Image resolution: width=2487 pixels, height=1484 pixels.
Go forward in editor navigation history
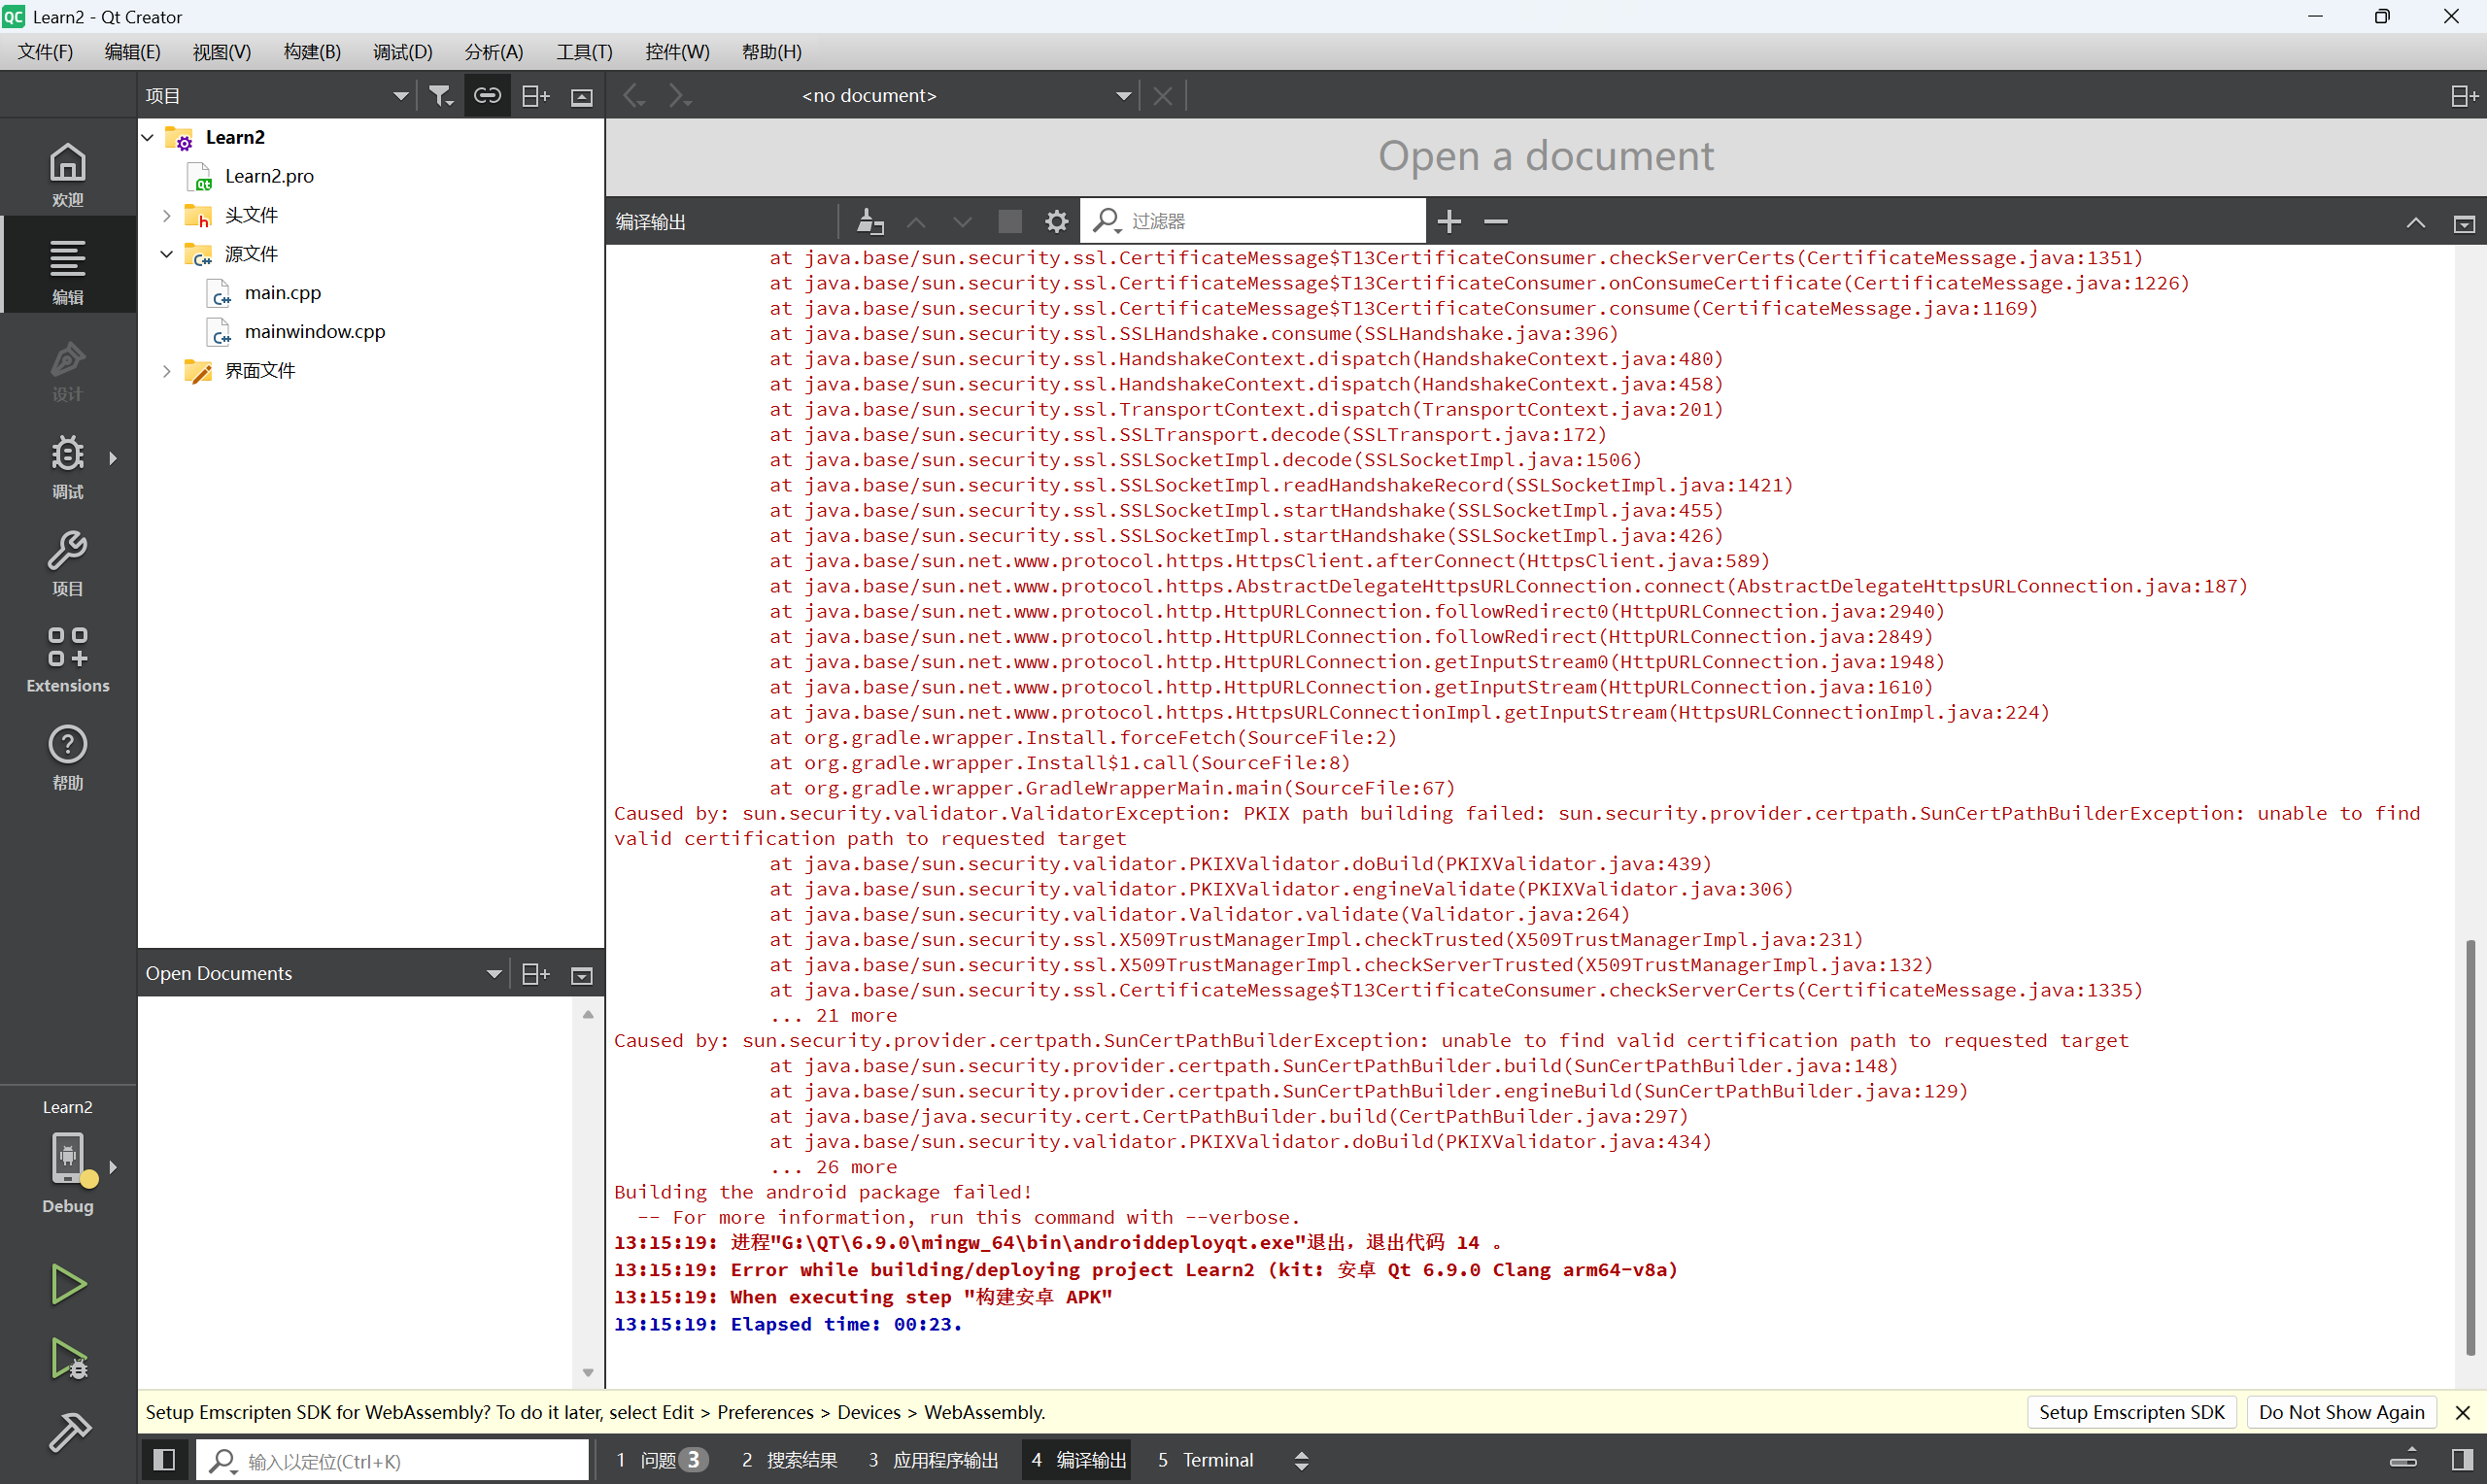[x=680, y=95]
